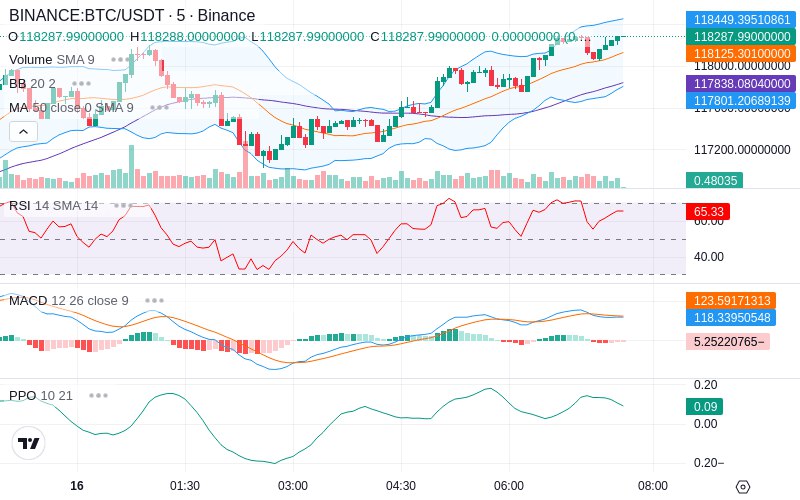Click the 117200.00000000 price axis tick
Viewport: 800px width, 500px height.
(742, 149)
